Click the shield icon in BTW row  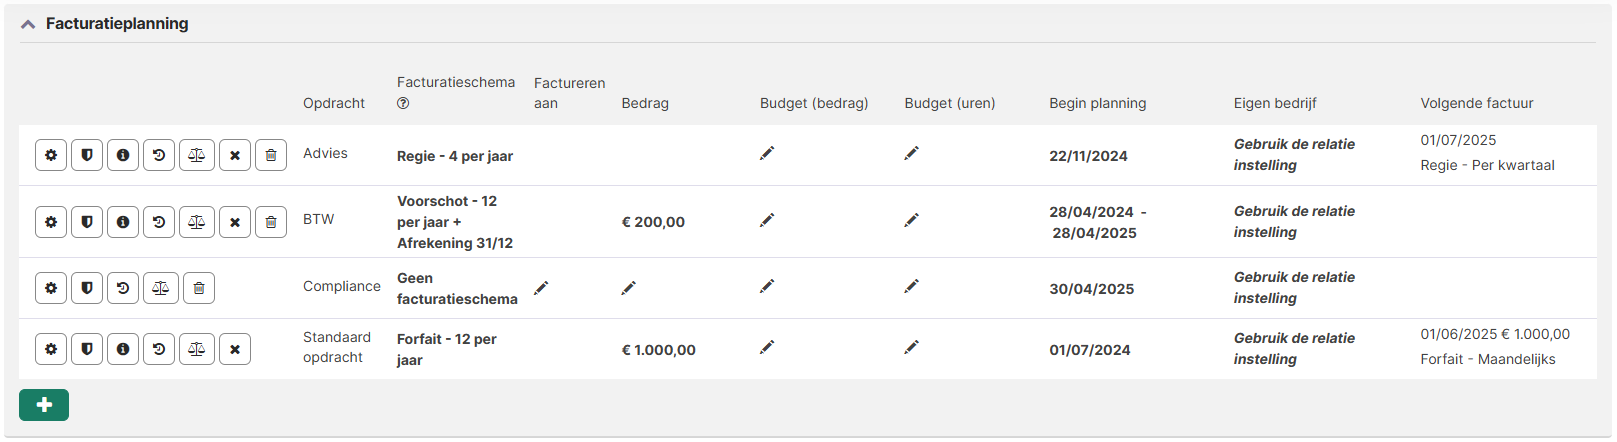click(x=87, y=222)
